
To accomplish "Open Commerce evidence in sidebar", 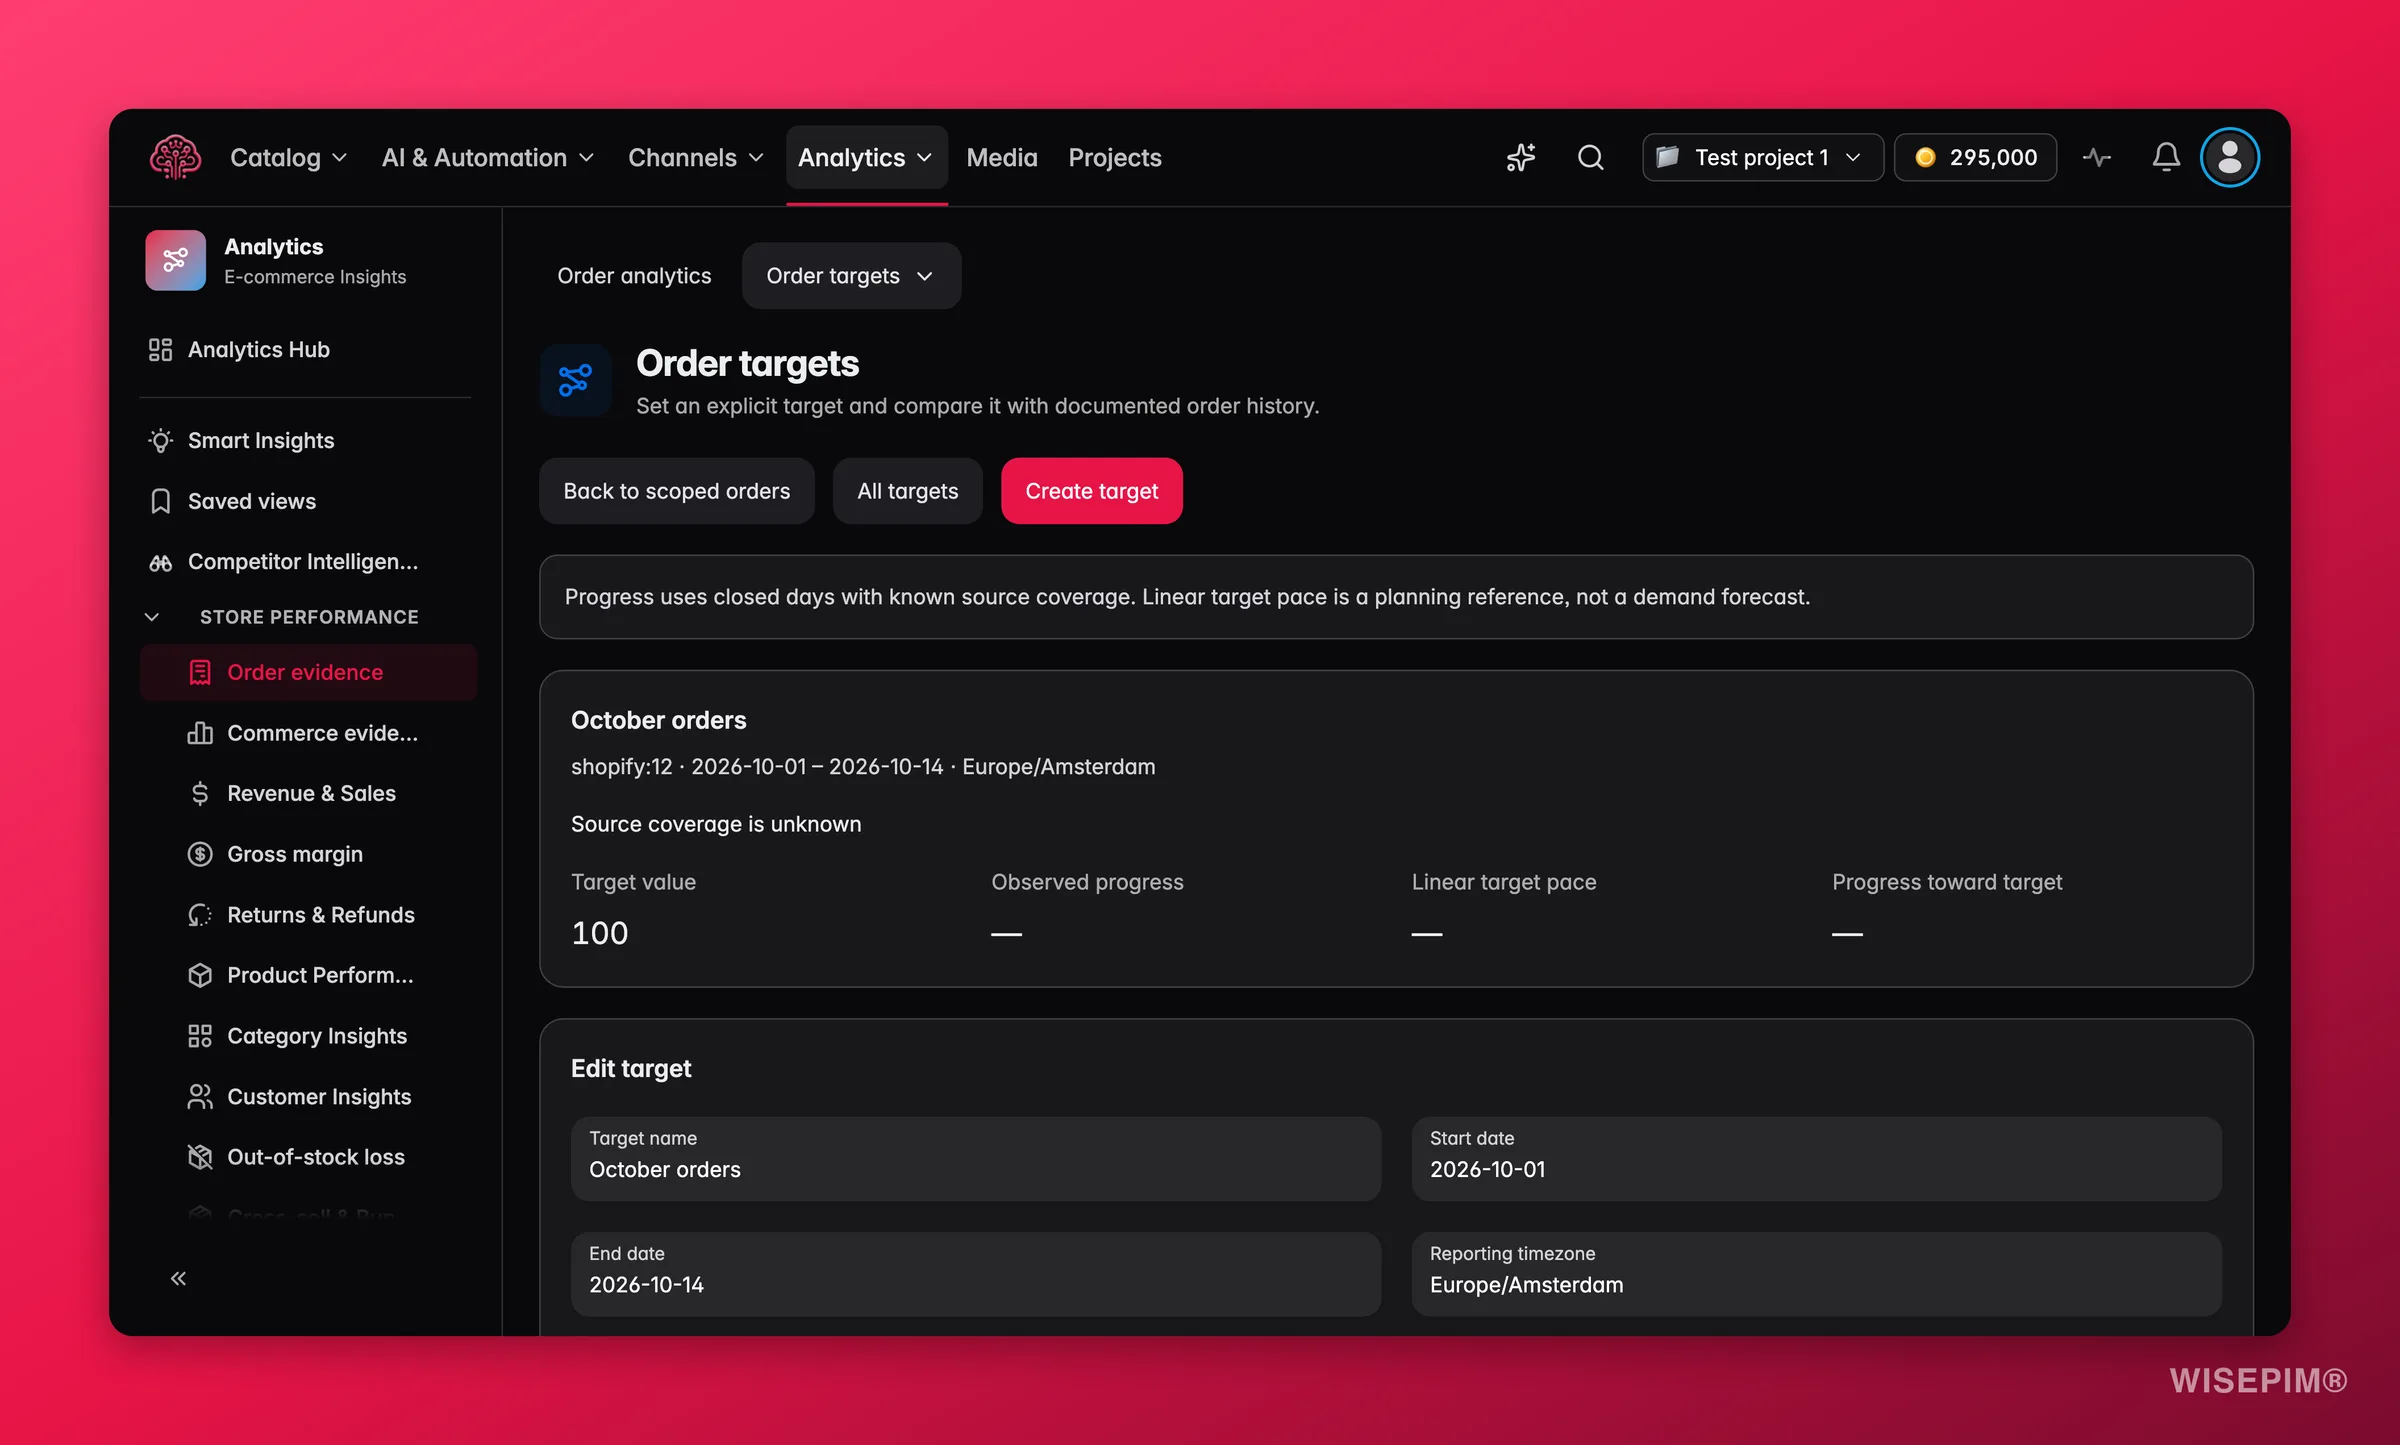I will (309, 733).
